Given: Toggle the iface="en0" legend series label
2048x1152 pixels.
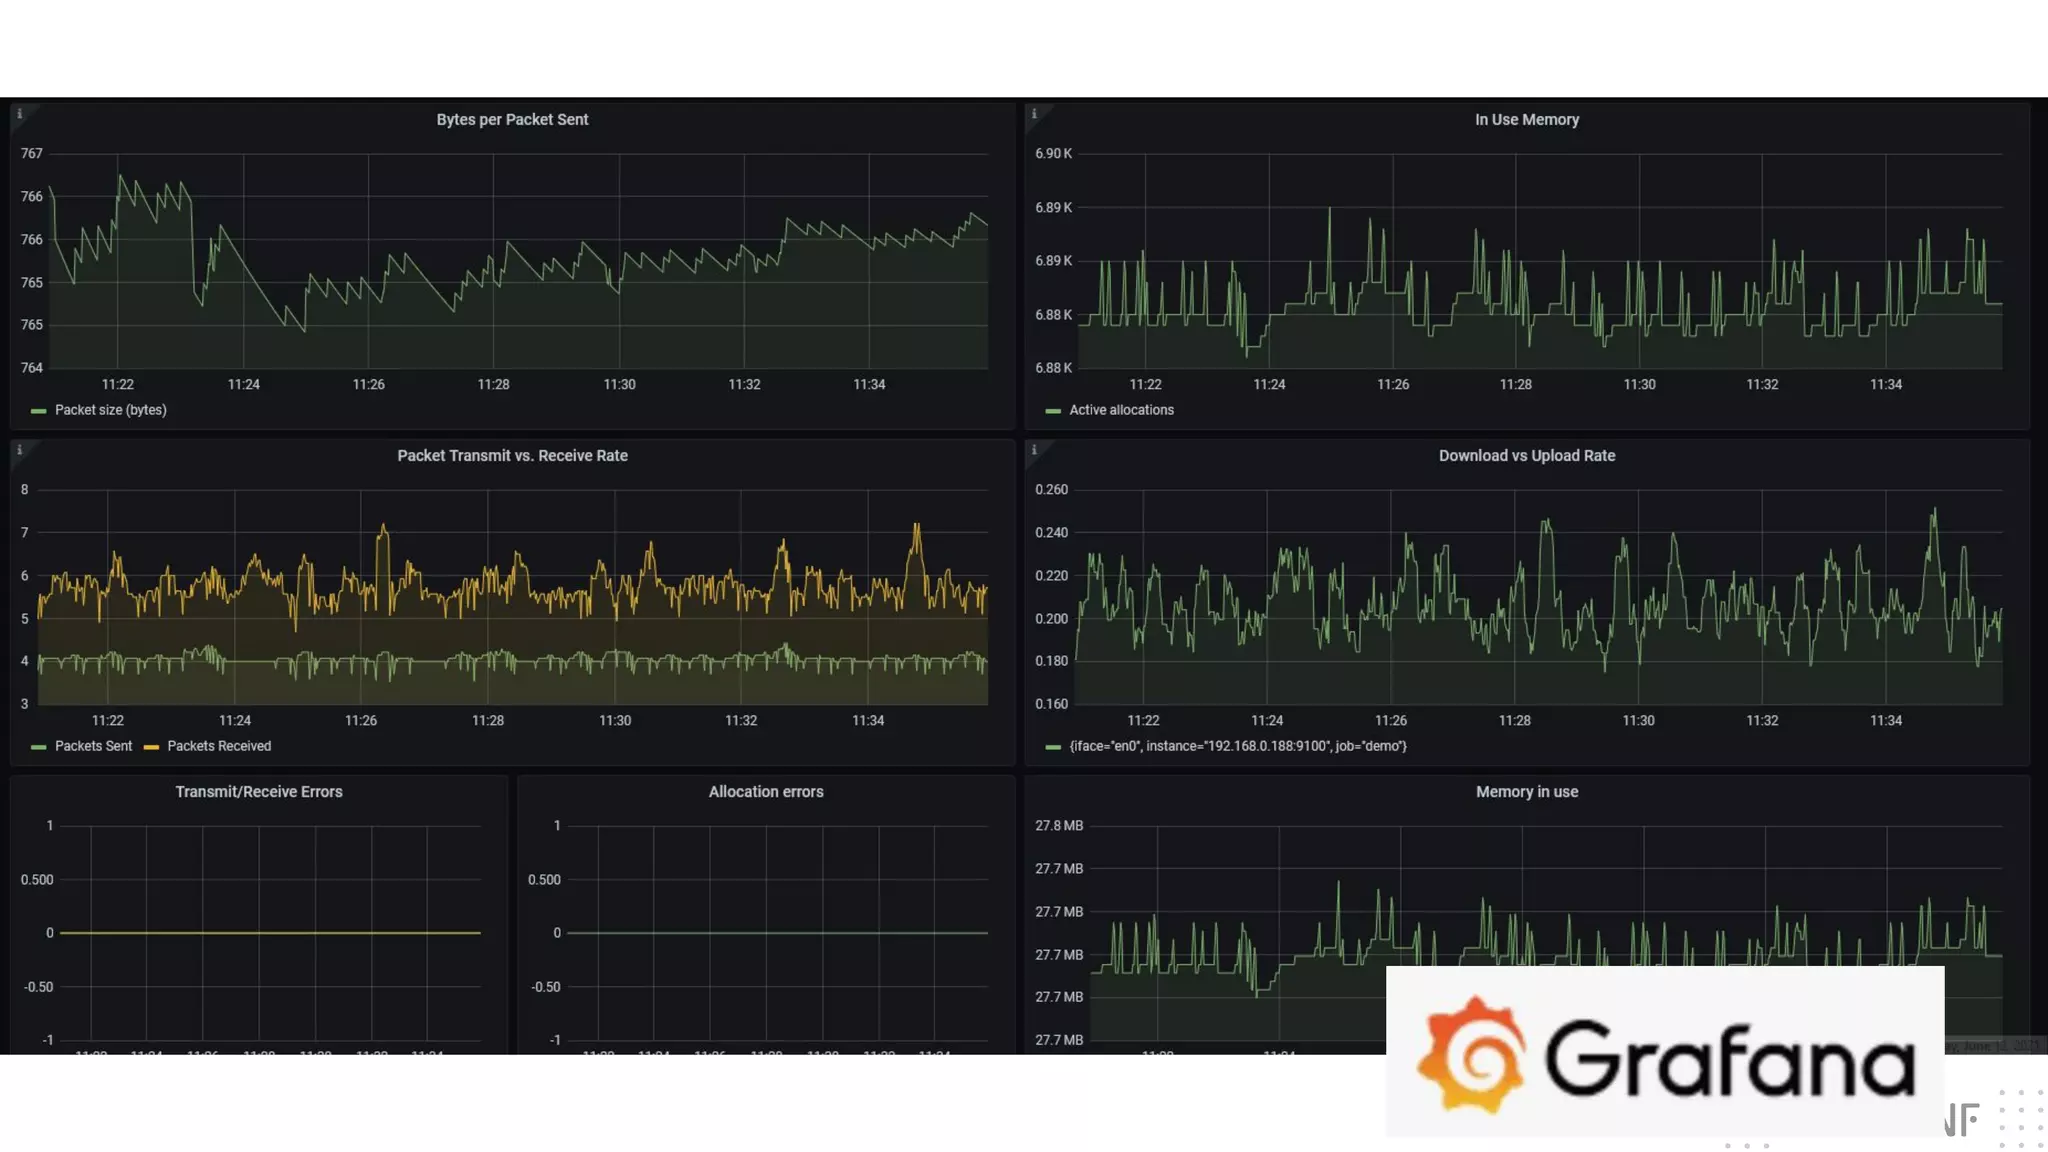Looking at the screenshot, I should click(1237, 746).
